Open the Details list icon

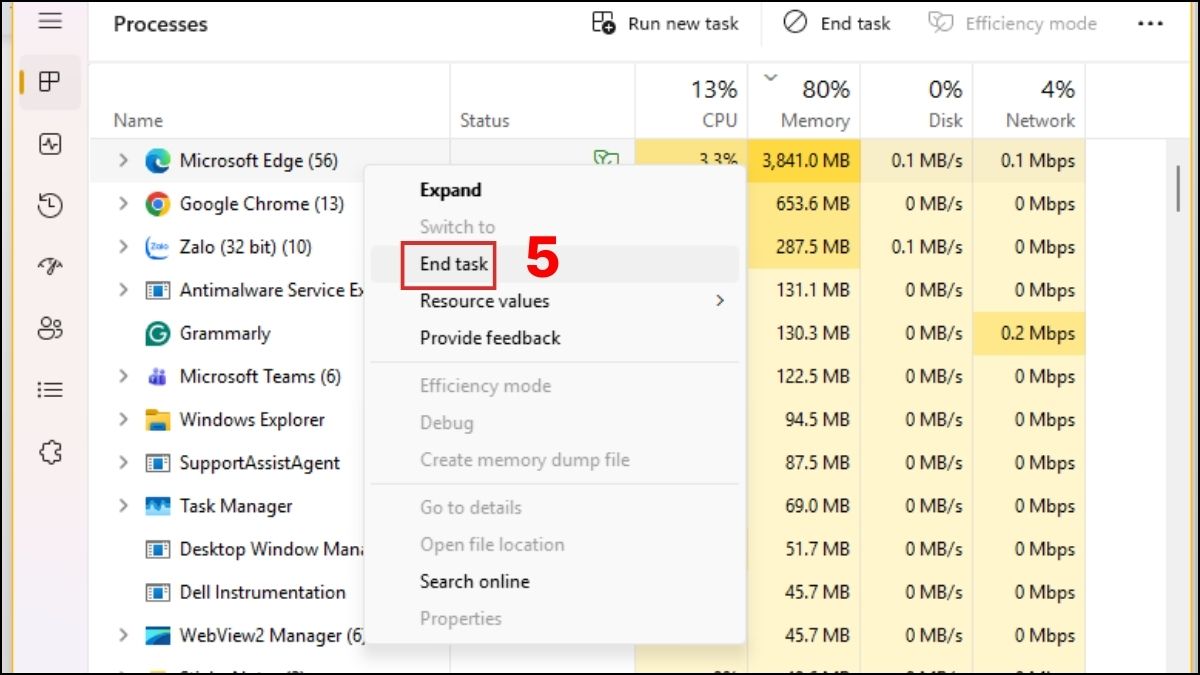tap(50, 390)
